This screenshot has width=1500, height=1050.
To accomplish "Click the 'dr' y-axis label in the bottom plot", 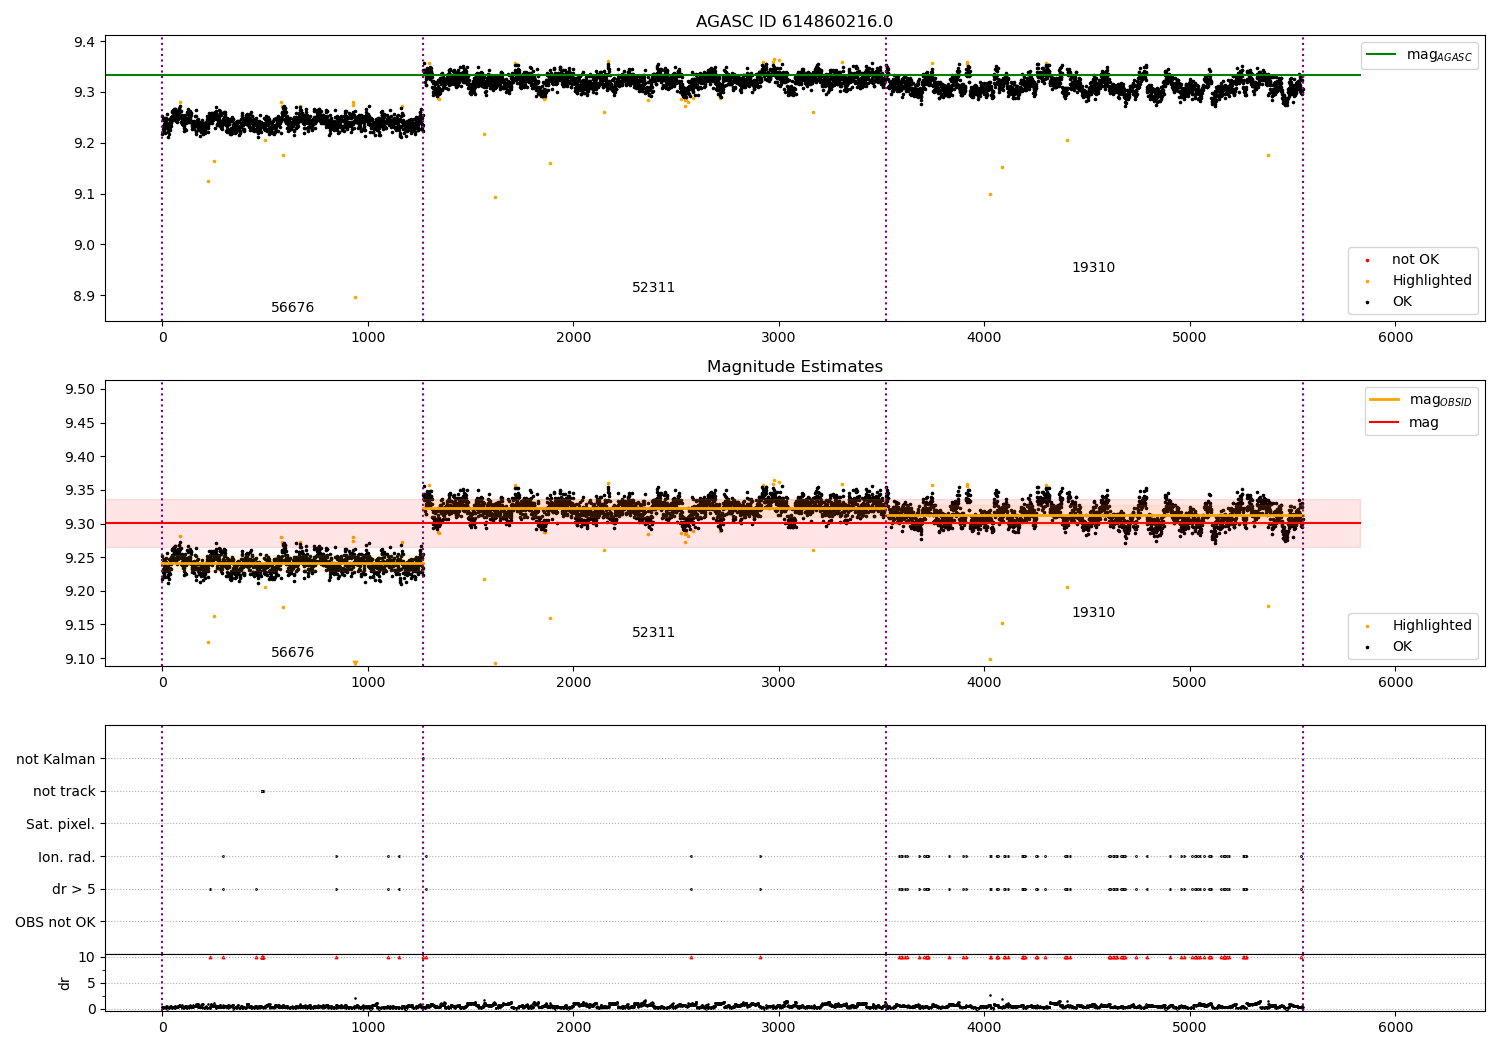I will click(65, 983).
